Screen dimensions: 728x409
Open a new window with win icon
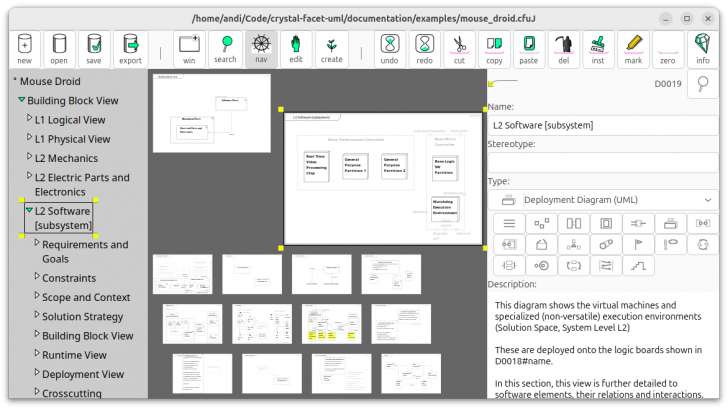189,49
